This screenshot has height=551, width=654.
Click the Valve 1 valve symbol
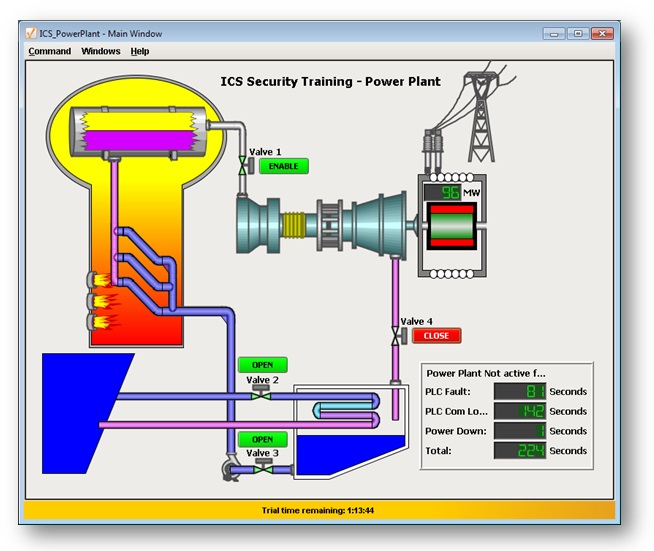[243, 167]
